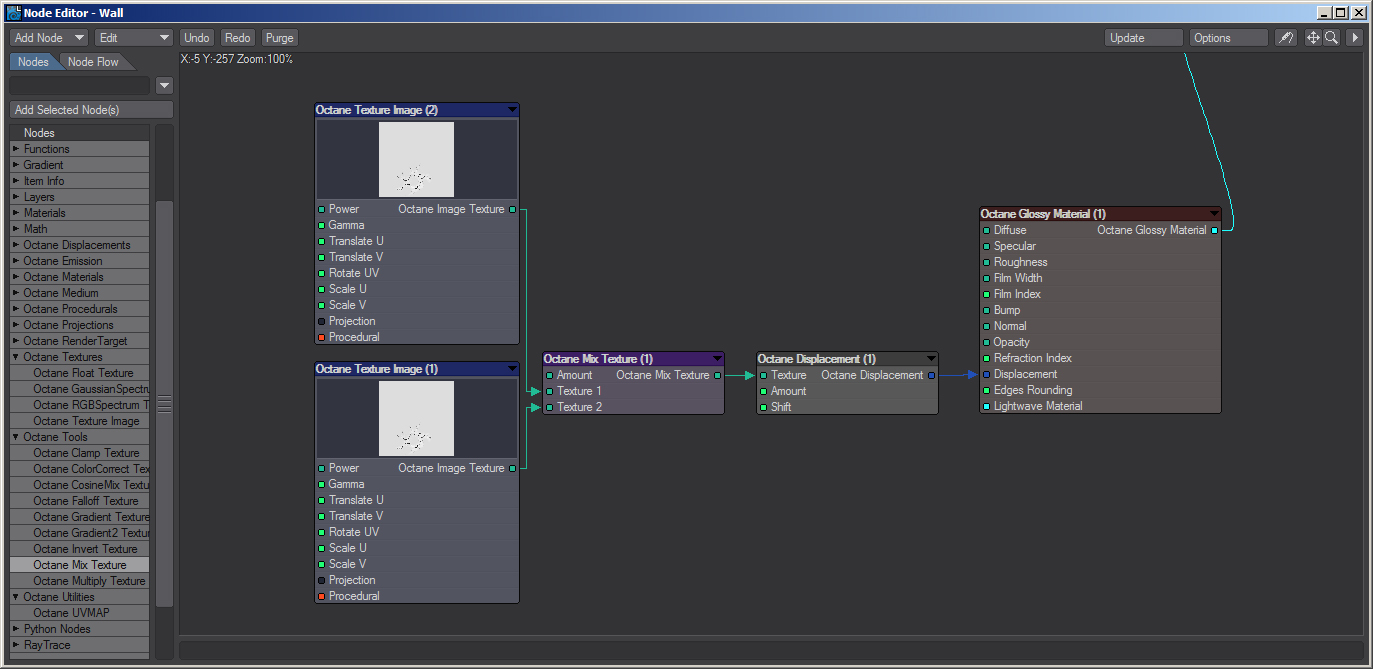Click Displacement input connector on Glossy Material
The height and width of the screenshot is (669, 1373).
pyautogui.click(x=986, y=374)
